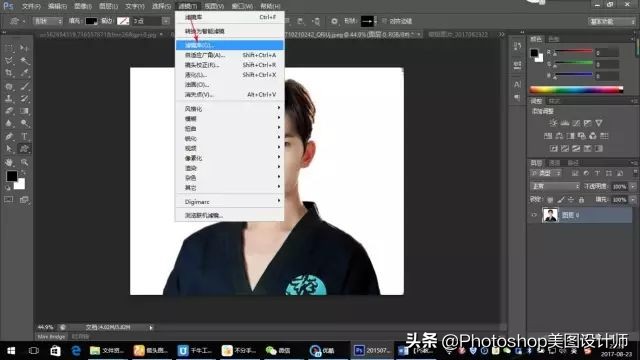Click the R value input field

[606, 53]
